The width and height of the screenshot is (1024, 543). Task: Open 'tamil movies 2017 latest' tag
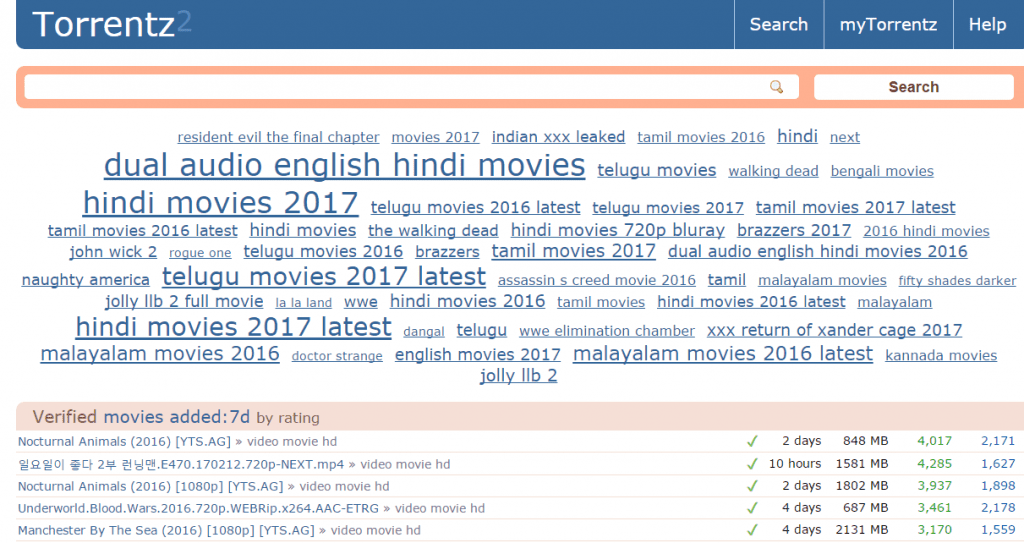[856, 208]
